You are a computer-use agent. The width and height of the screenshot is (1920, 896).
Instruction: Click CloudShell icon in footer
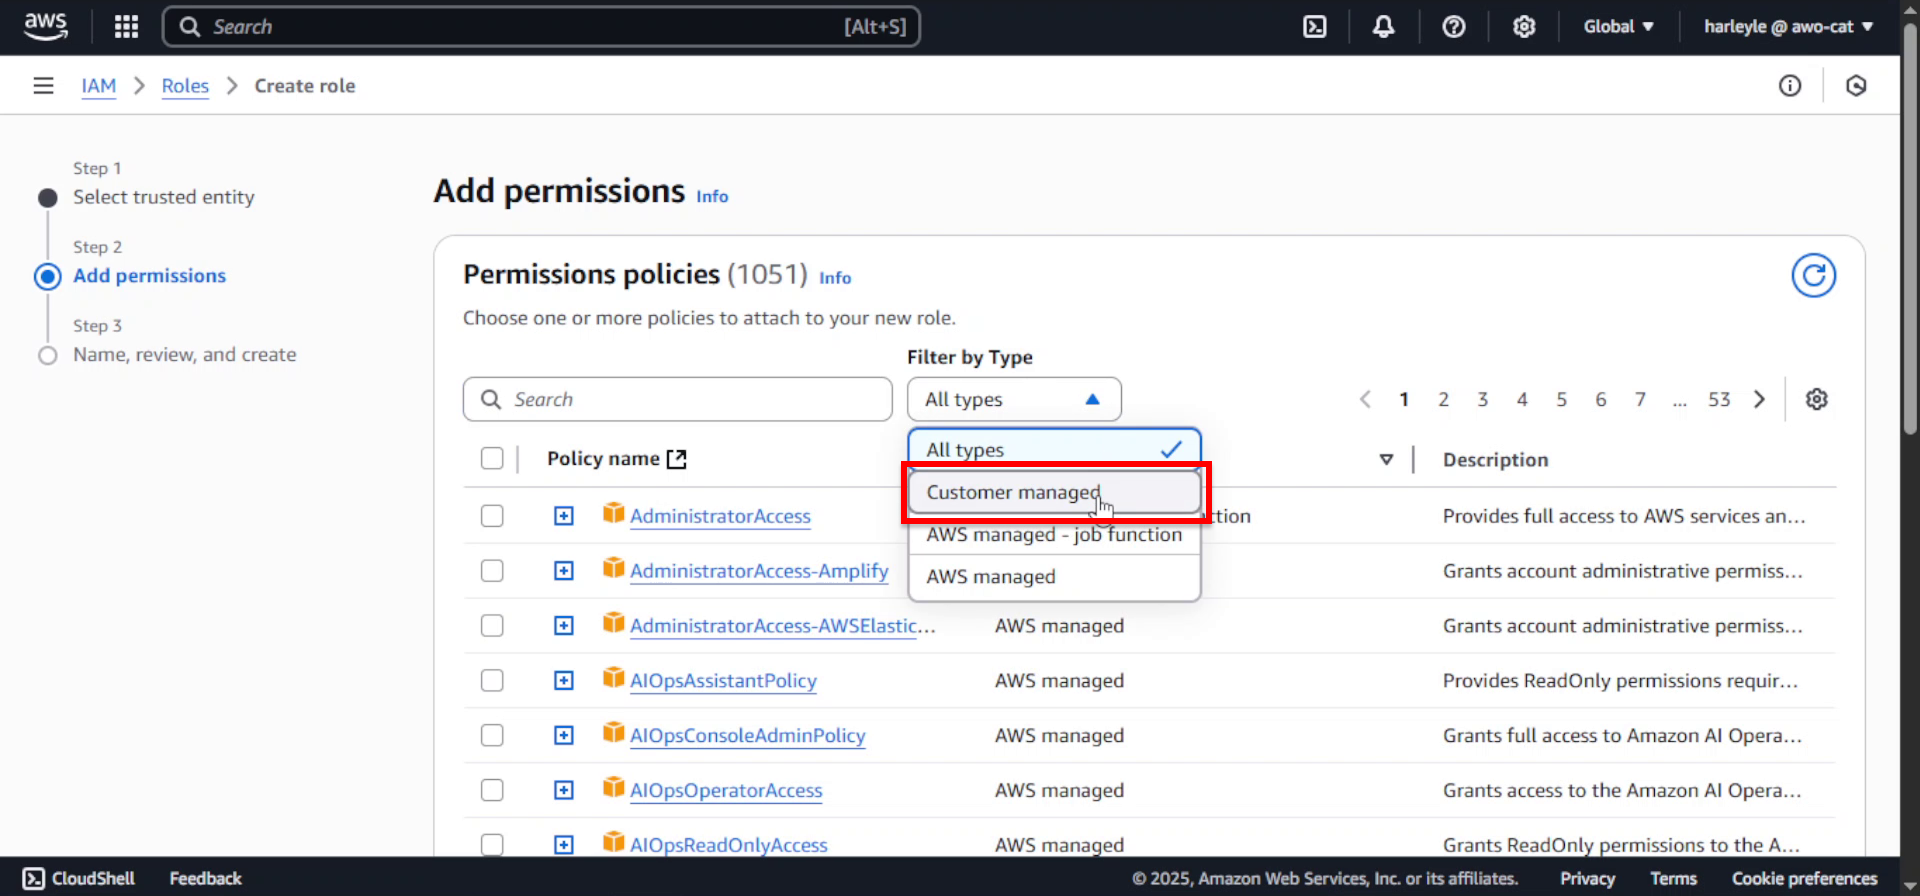[x=34, y=878]
